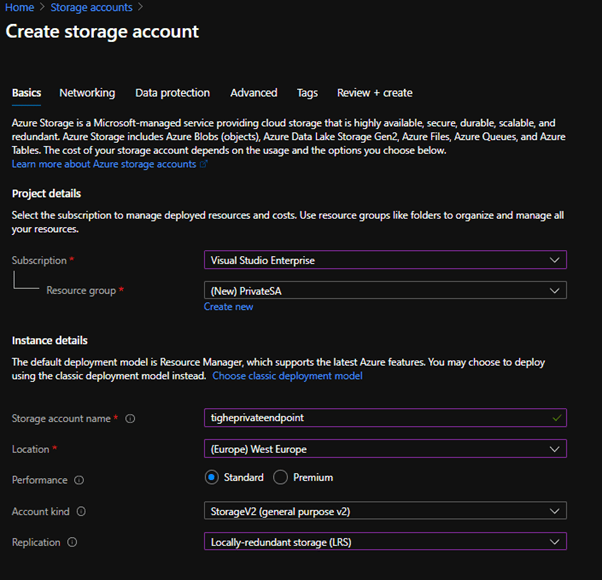Screen dimensions: 602x580
Task: Click info icon beside Account kind
Action: 81,512
